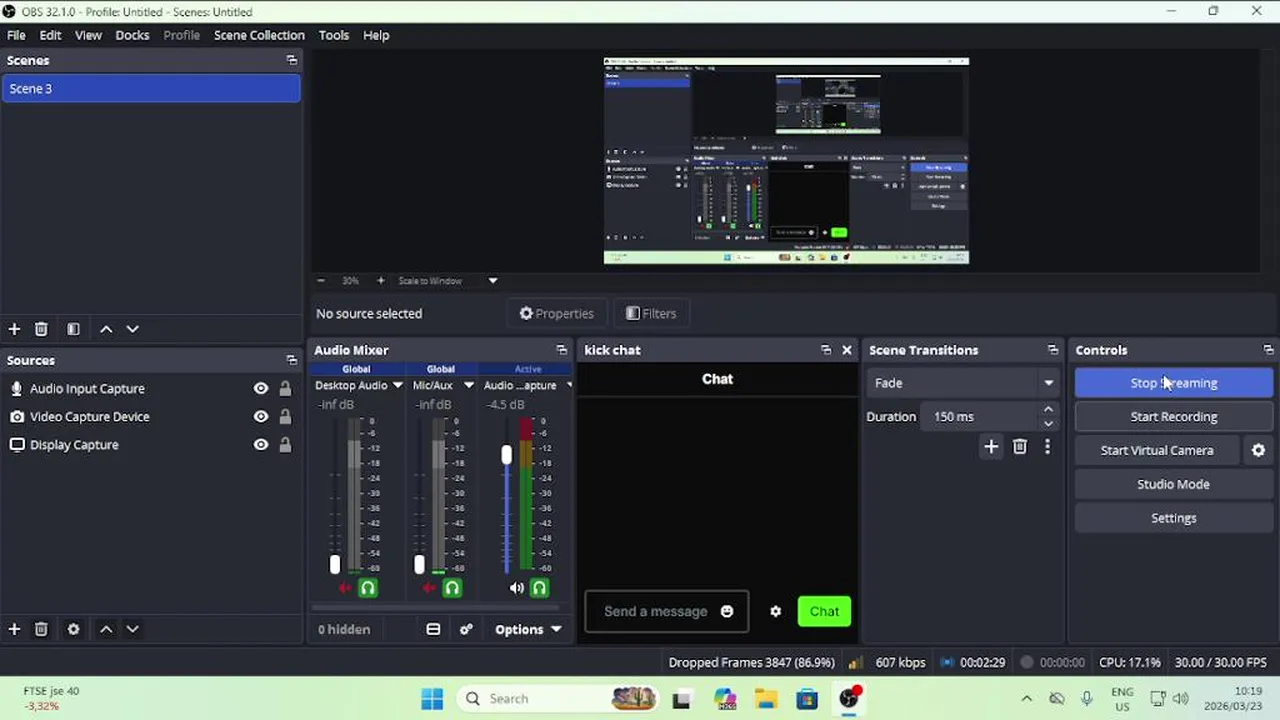Viewport: 1280px width, 720px height.
Task: Show hidden taskbar tray icons chevron
Action: [1026, 698]
